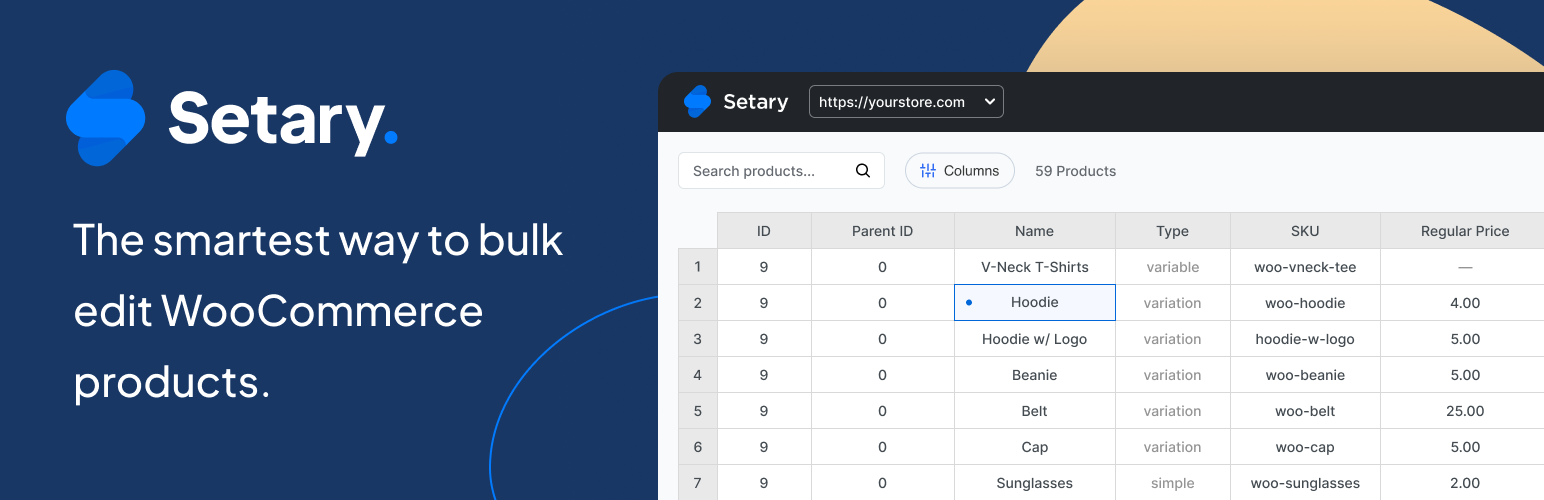Select the Cap name cell
Image resolution: width=1544 pixels, height=500 pixels.
(1034, 447)
